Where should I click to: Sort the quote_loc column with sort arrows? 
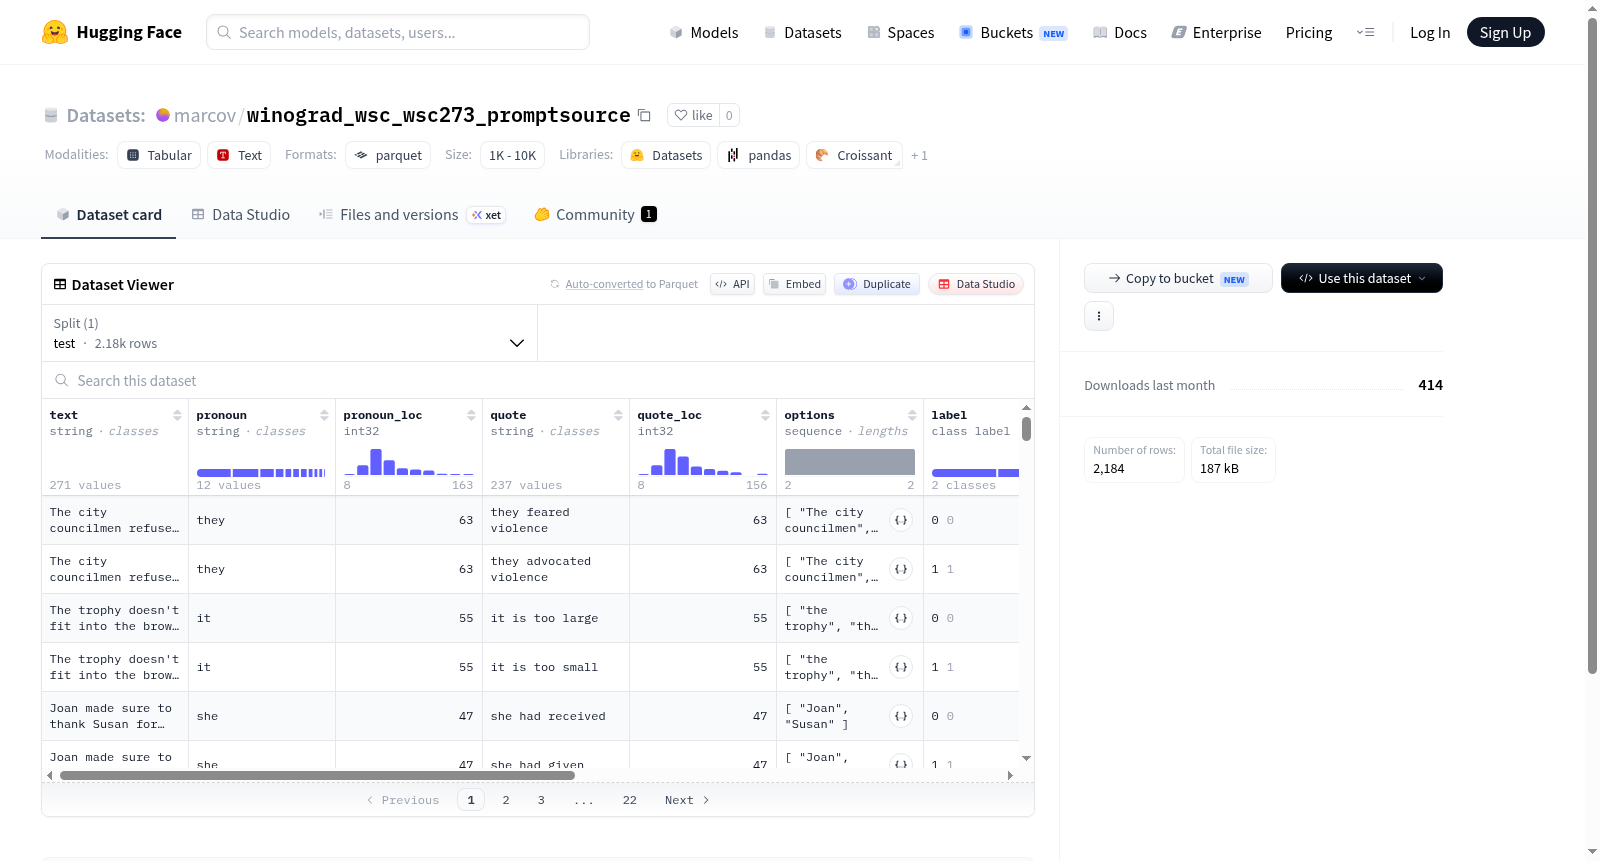(765, 415)
